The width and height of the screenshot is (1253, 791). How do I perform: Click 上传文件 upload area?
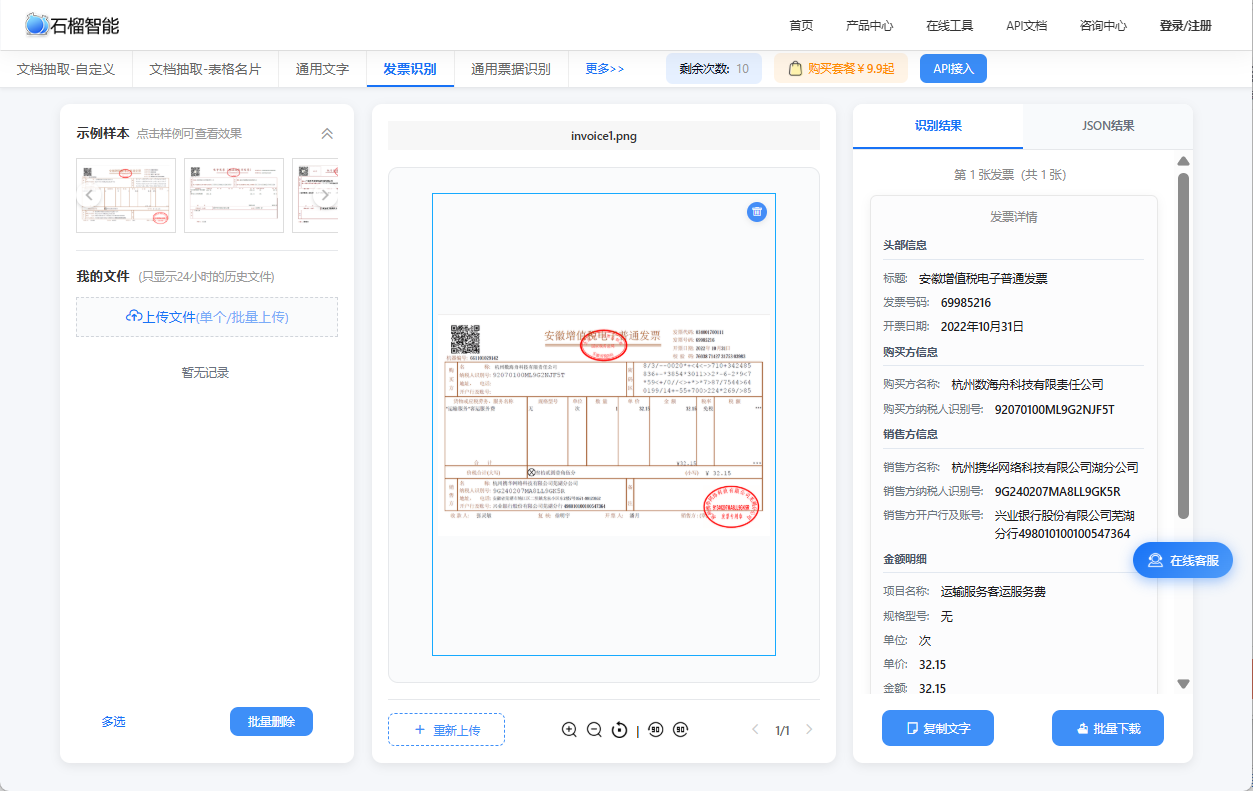207,317
